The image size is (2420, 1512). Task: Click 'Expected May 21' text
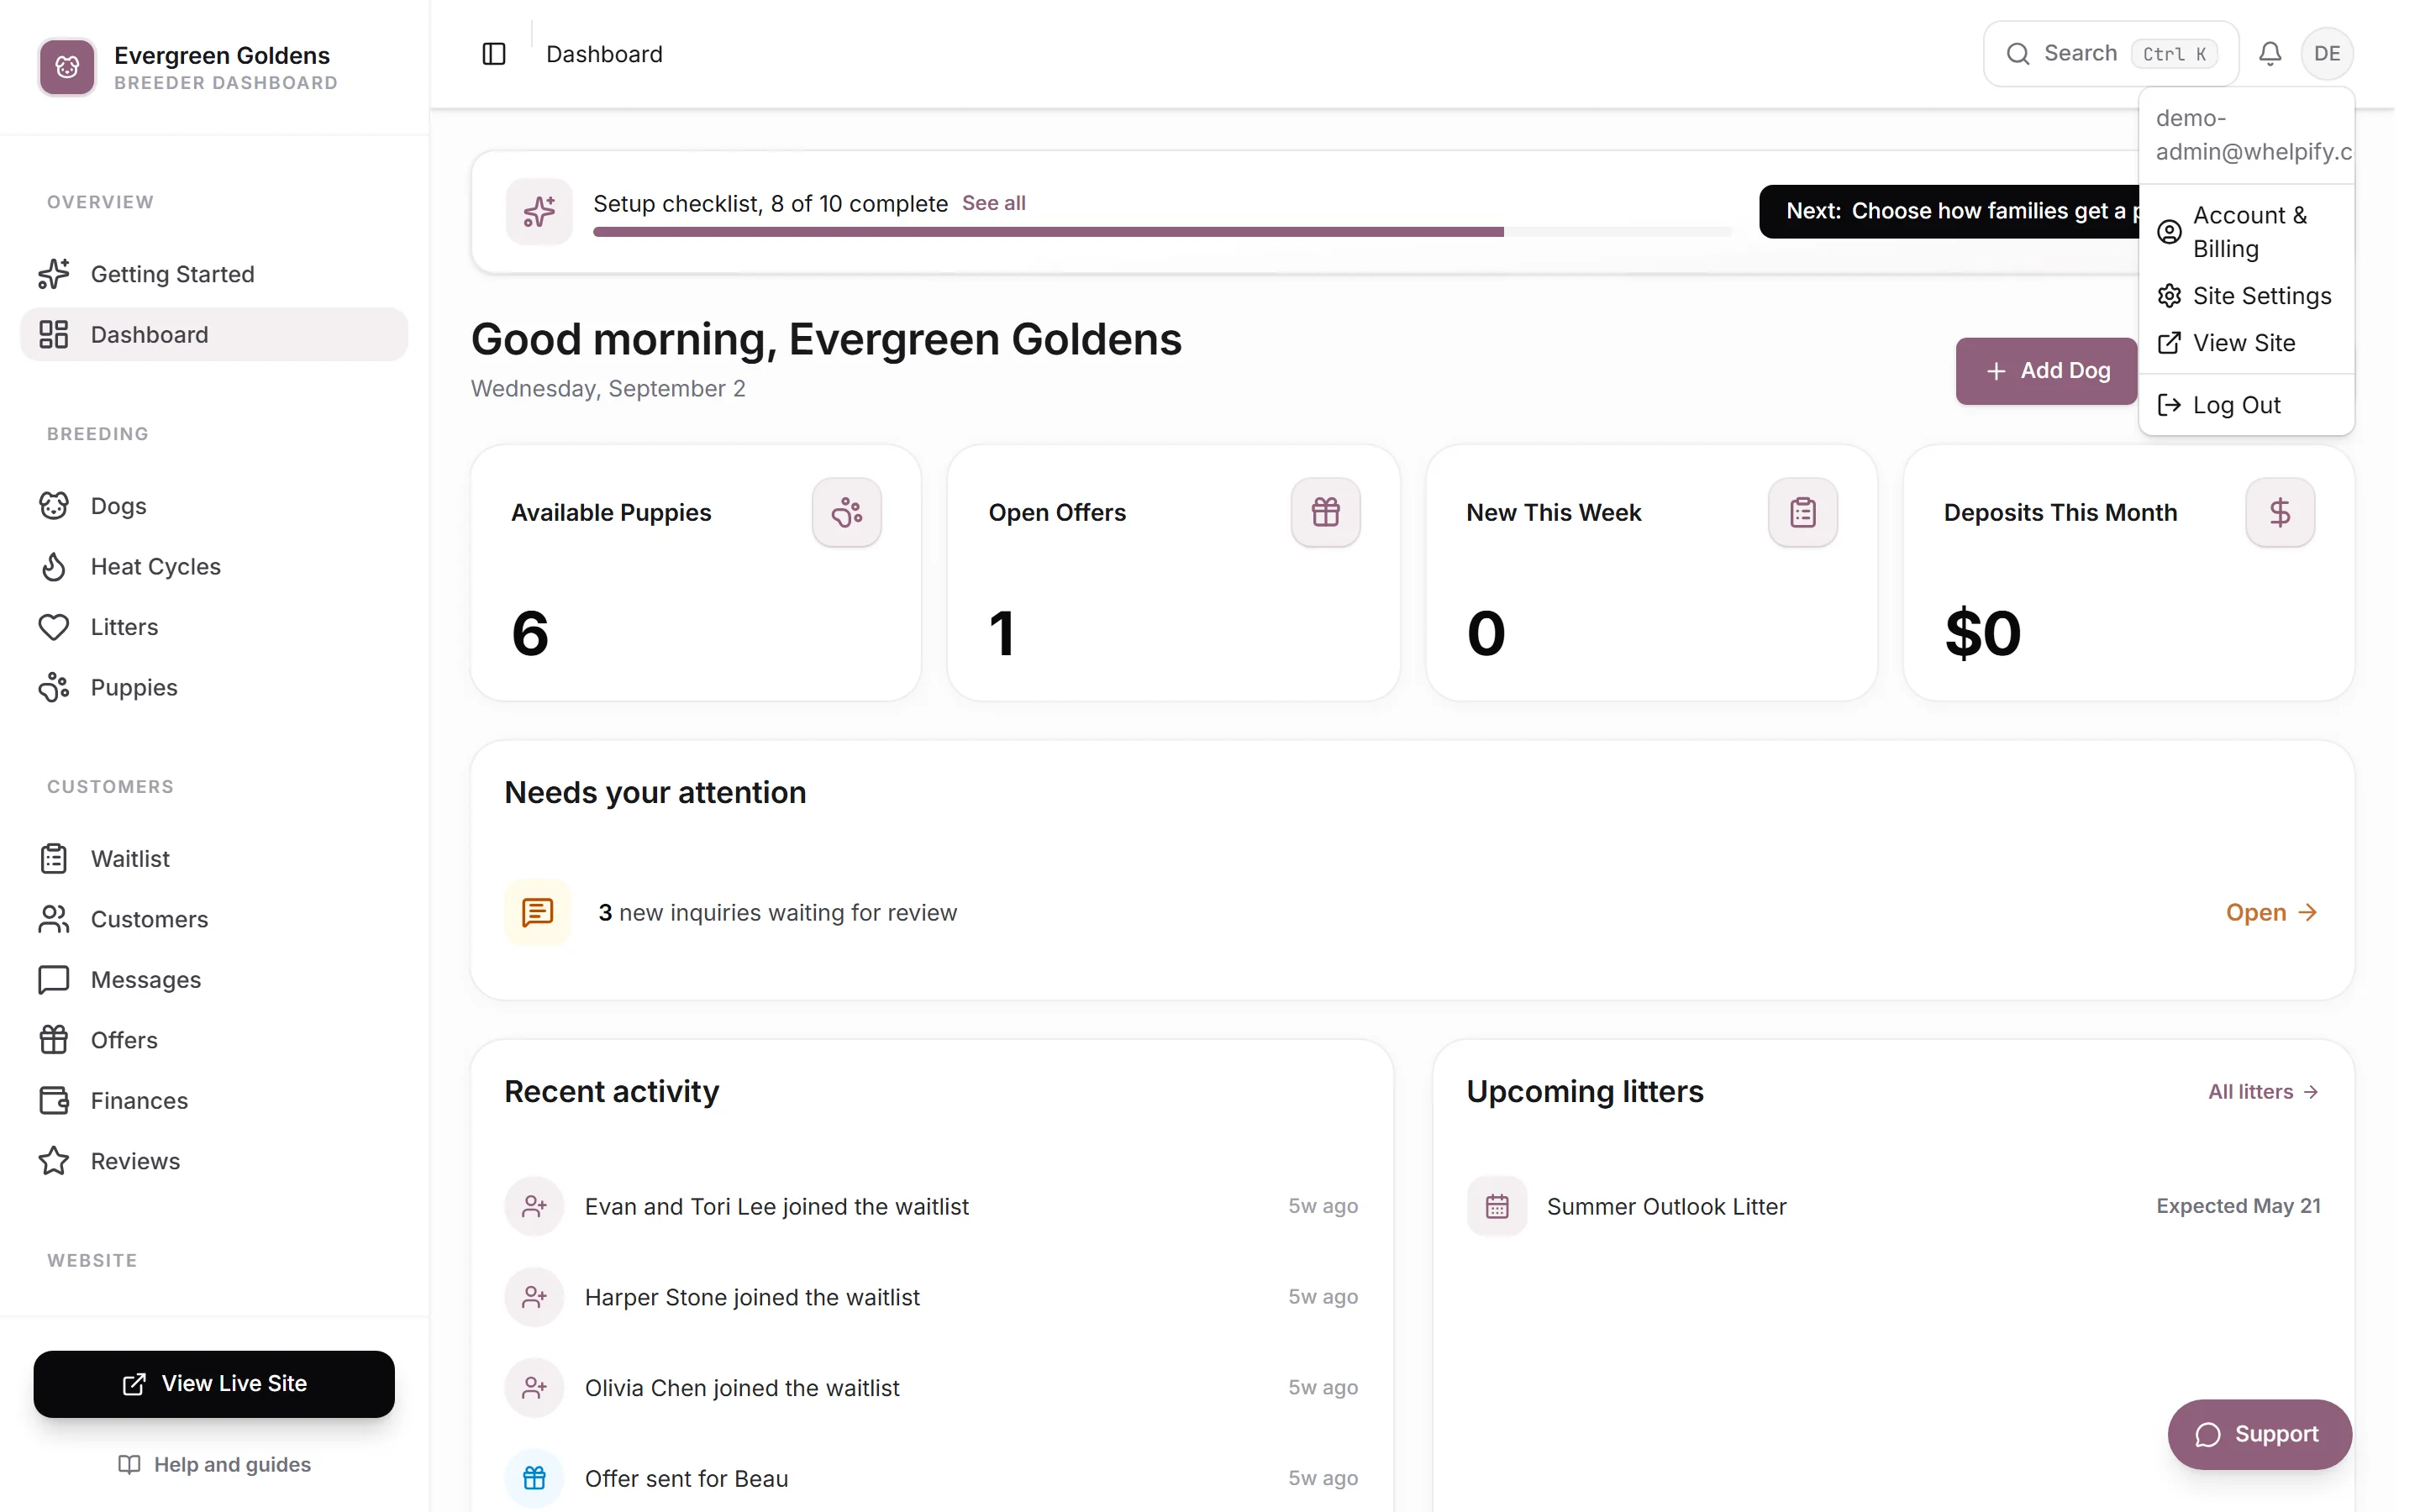point(2238,1206)
